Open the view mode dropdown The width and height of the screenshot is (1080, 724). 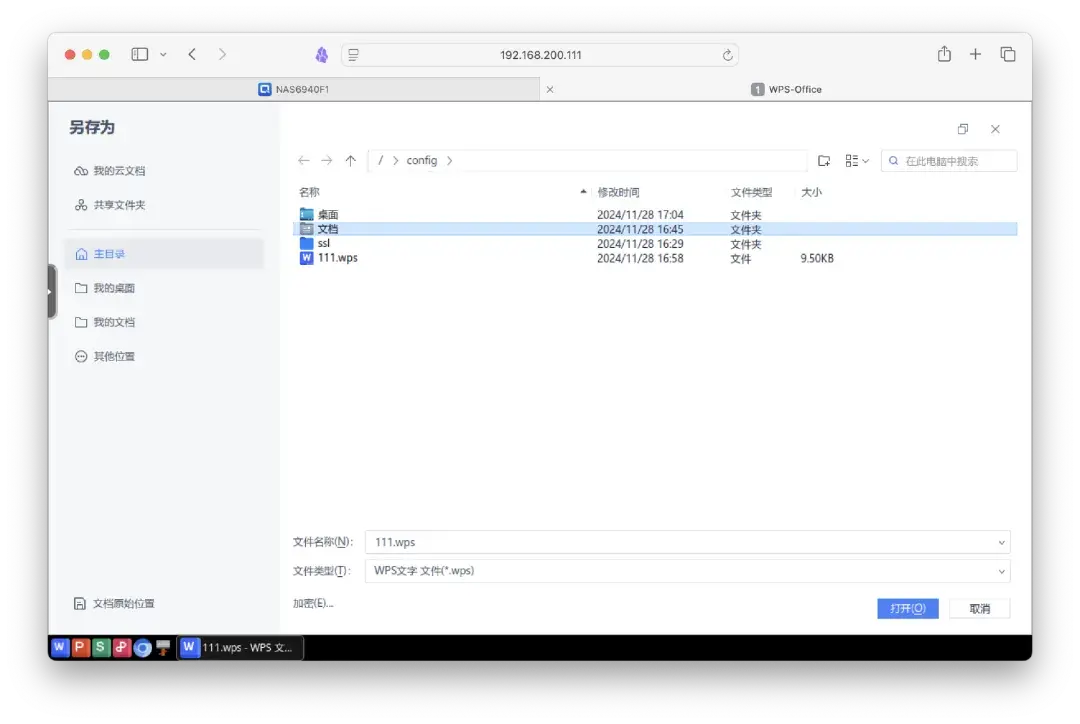[855, 160]
